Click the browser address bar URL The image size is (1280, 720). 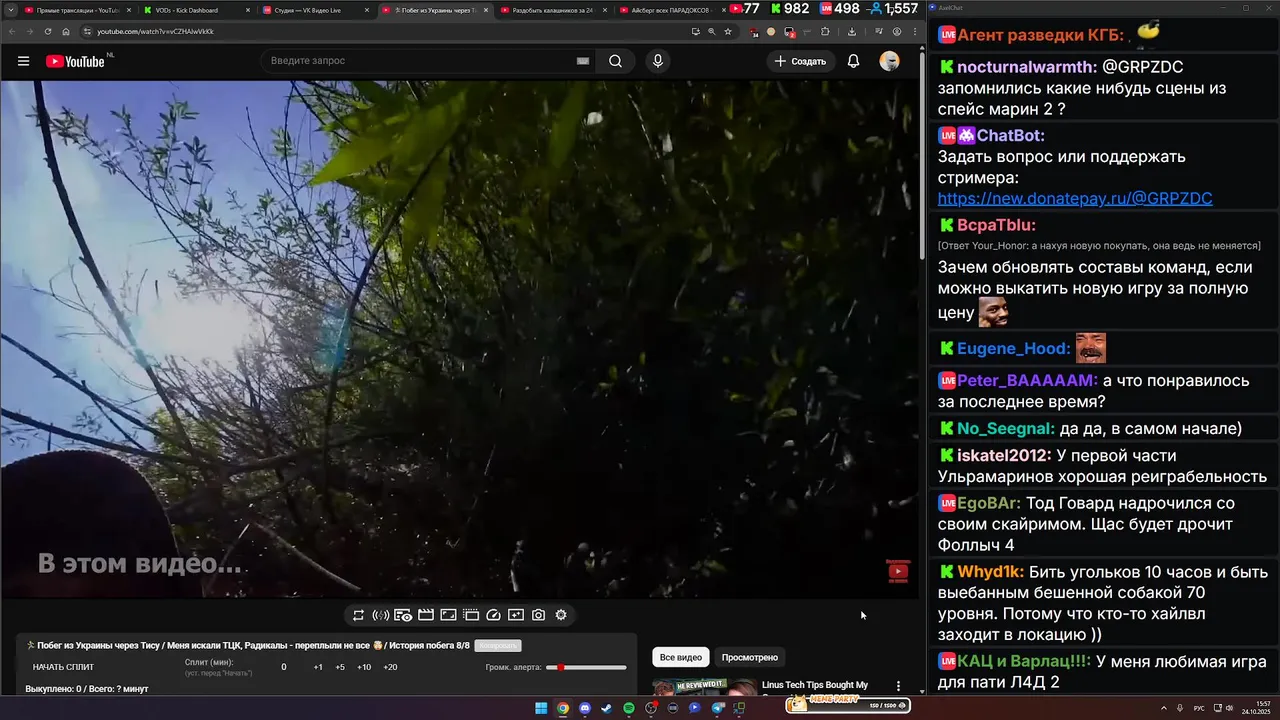pos(155,31)
